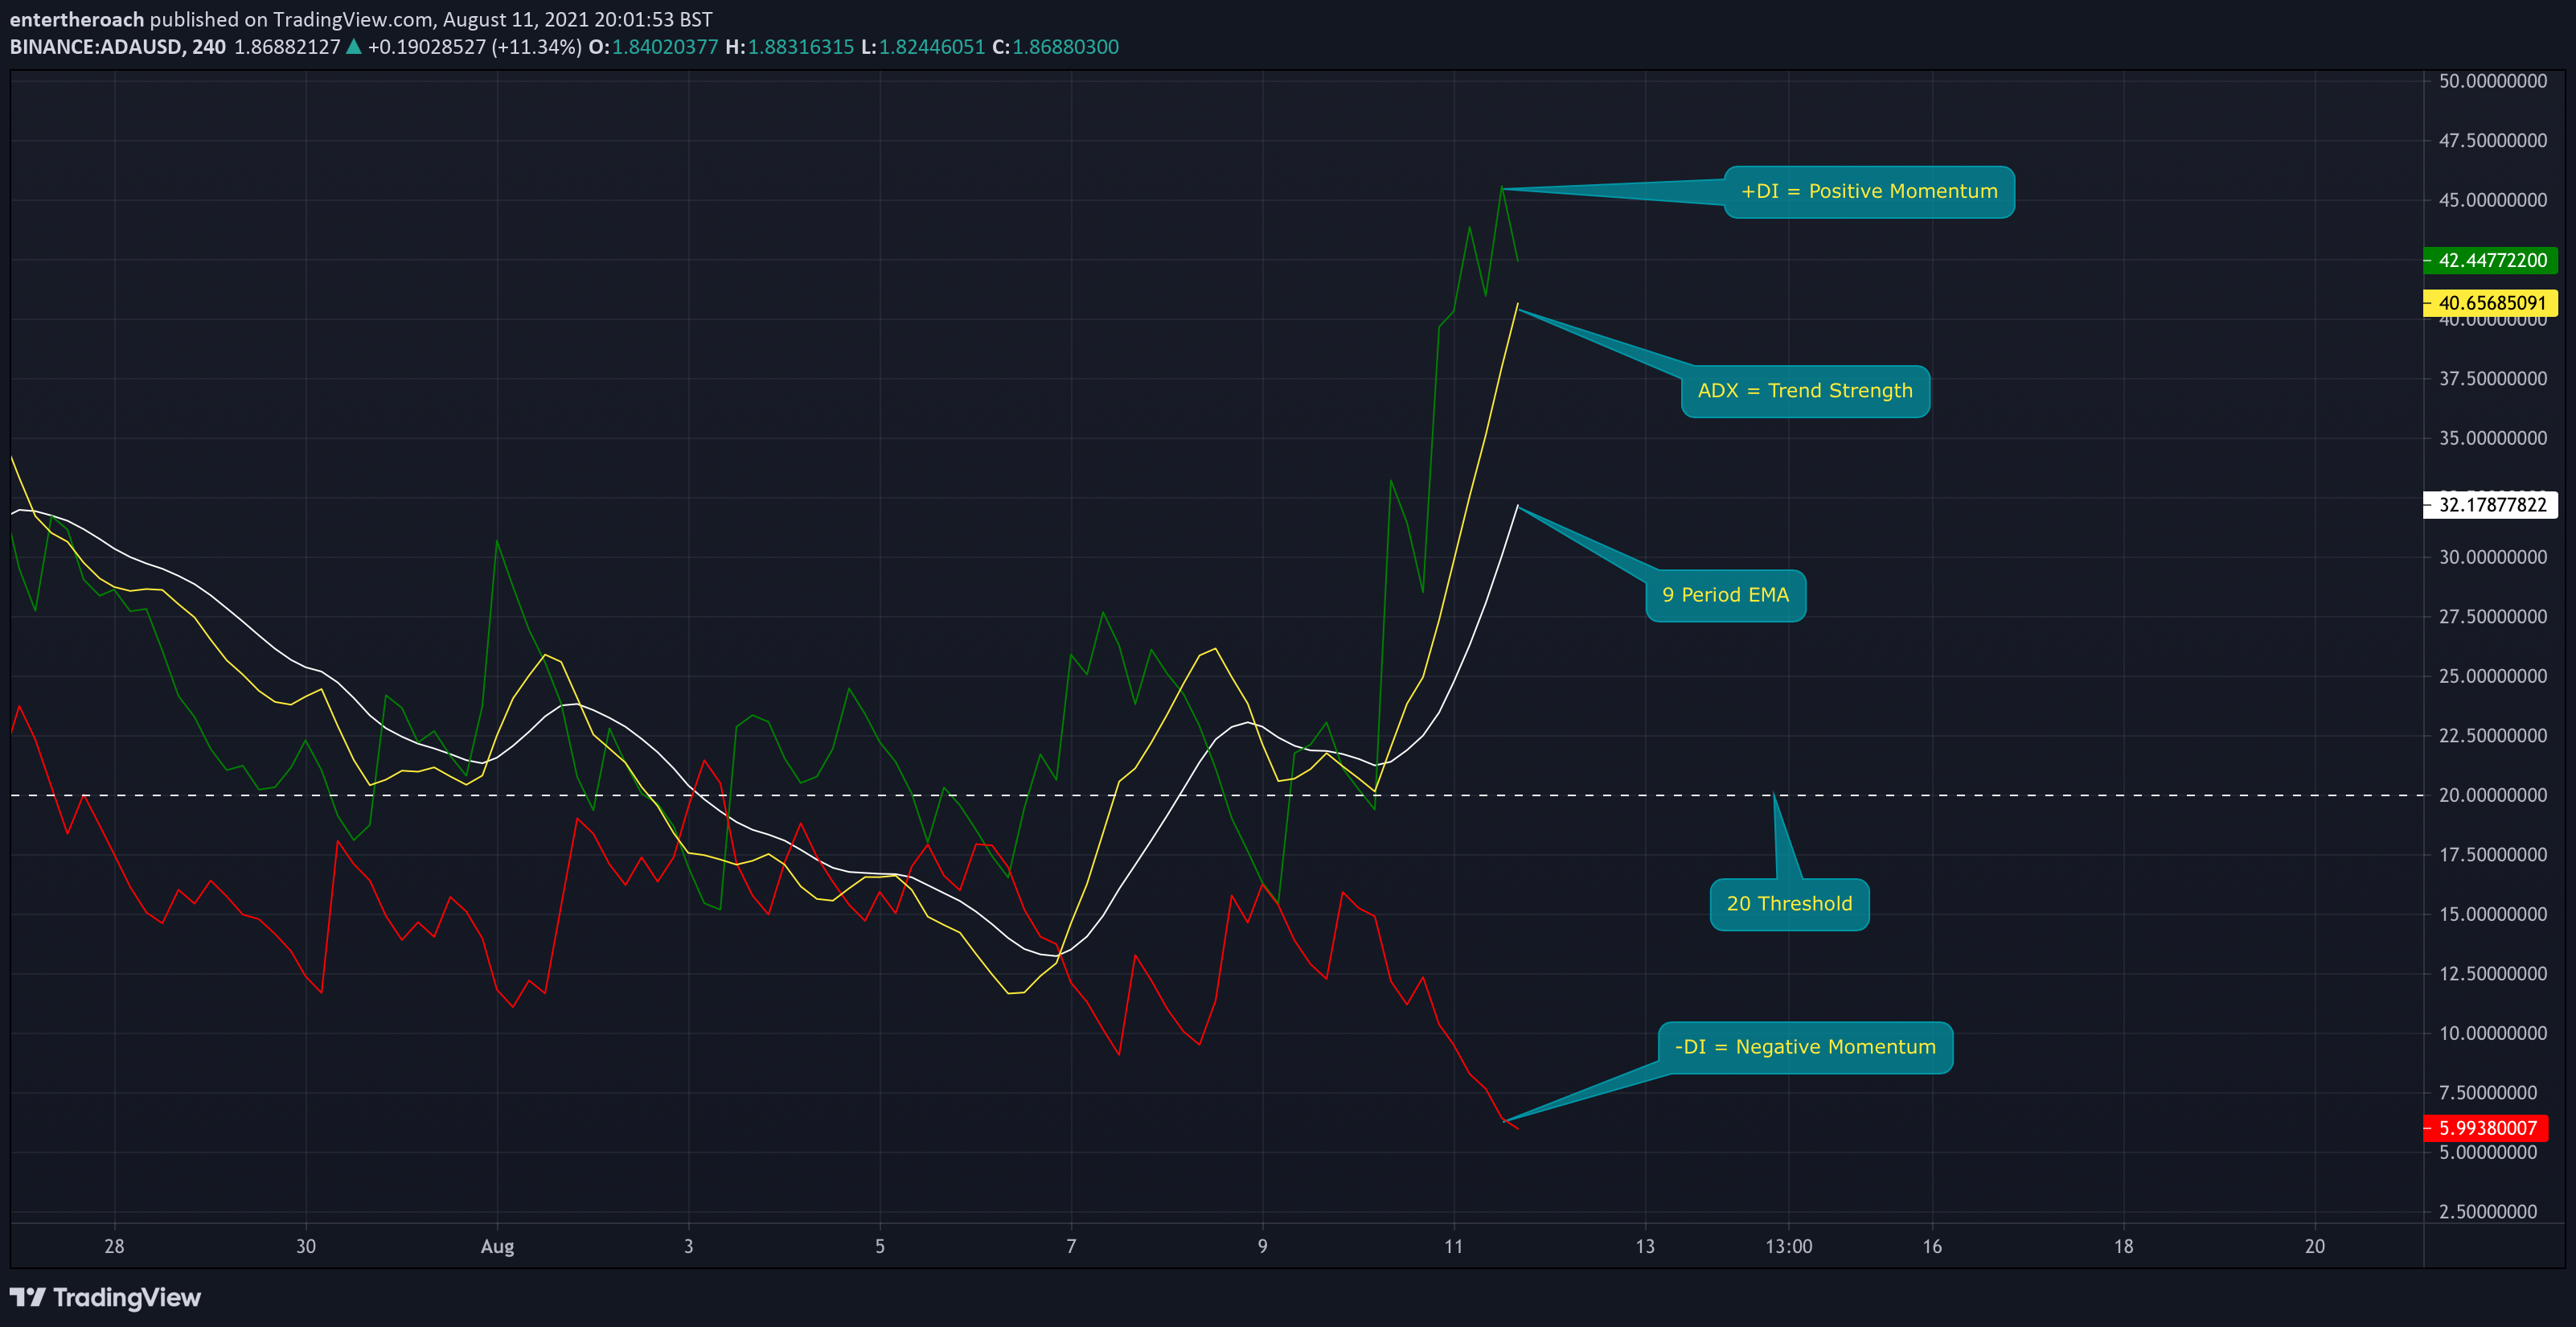Image resolution: width=2576 pixels, height=1327 pixels.
Task: Click the H:1.88316315 high value
Action: pyautogui.click(x=790, y=47)
